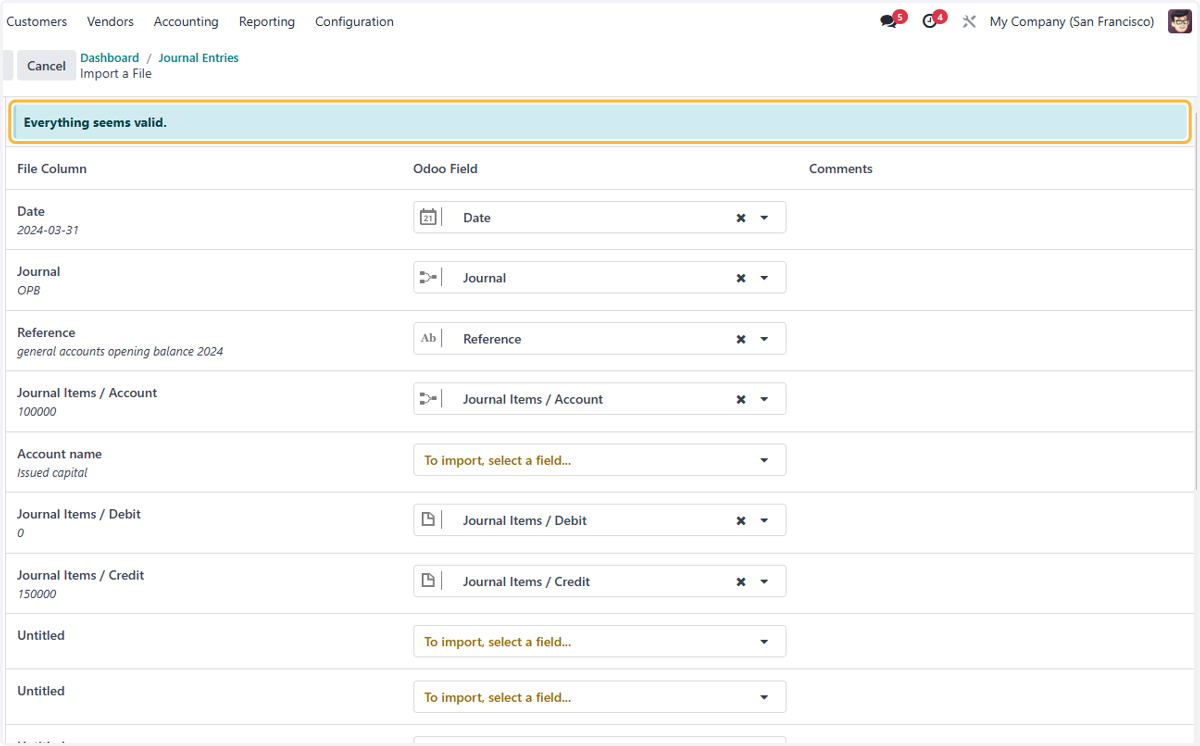This screenshot has height=746, width=1200.
Task: Click the 'Import a File' title text
Action: pos(116,74)
